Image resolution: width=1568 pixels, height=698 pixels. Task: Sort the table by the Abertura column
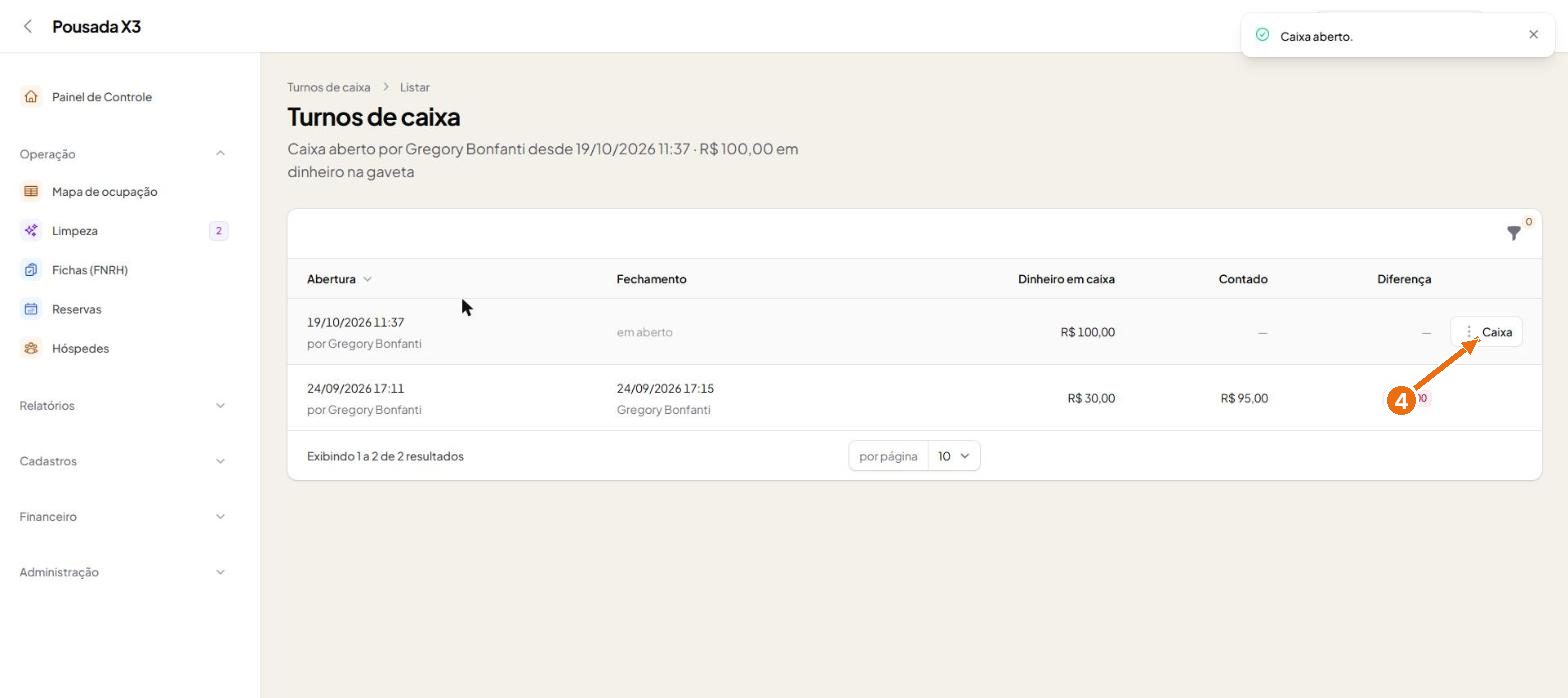[339, 279]
